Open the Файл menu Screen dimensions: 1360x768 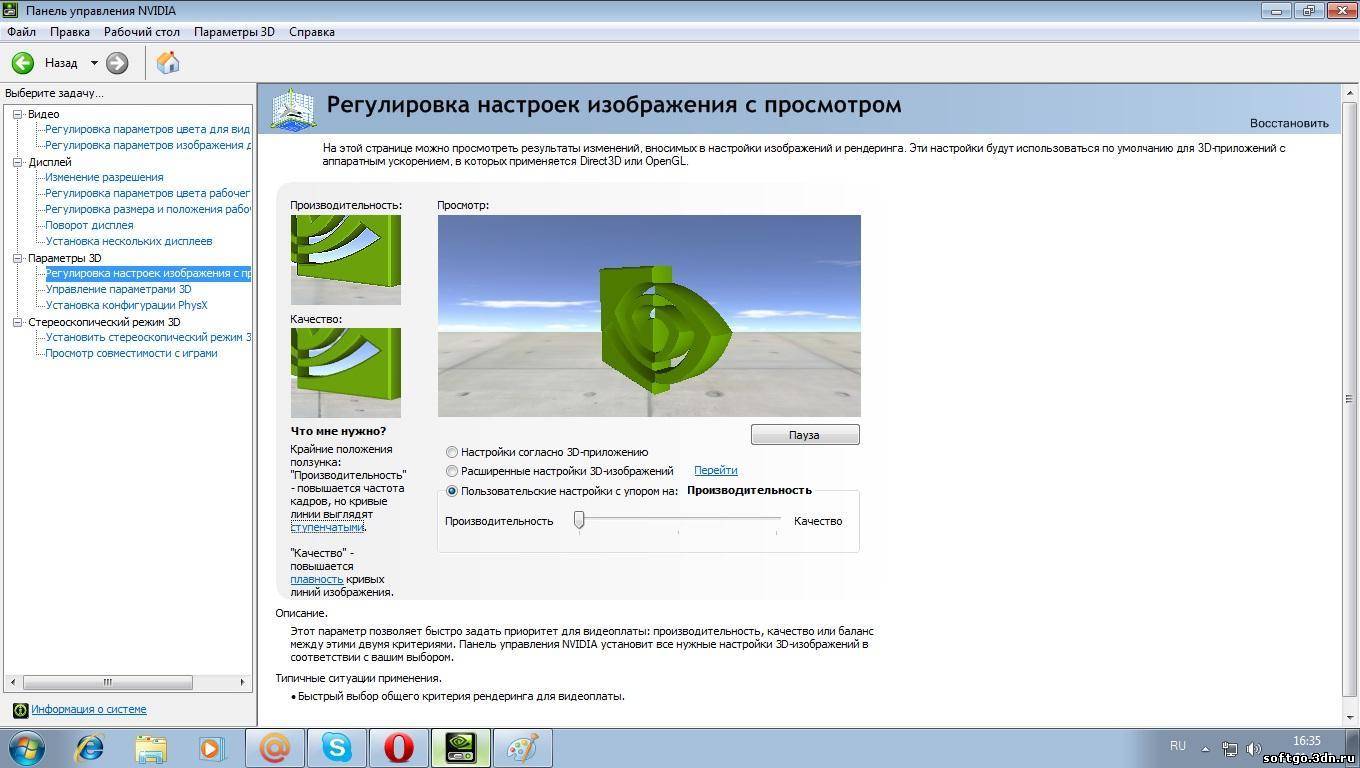[x=21, y=32]
